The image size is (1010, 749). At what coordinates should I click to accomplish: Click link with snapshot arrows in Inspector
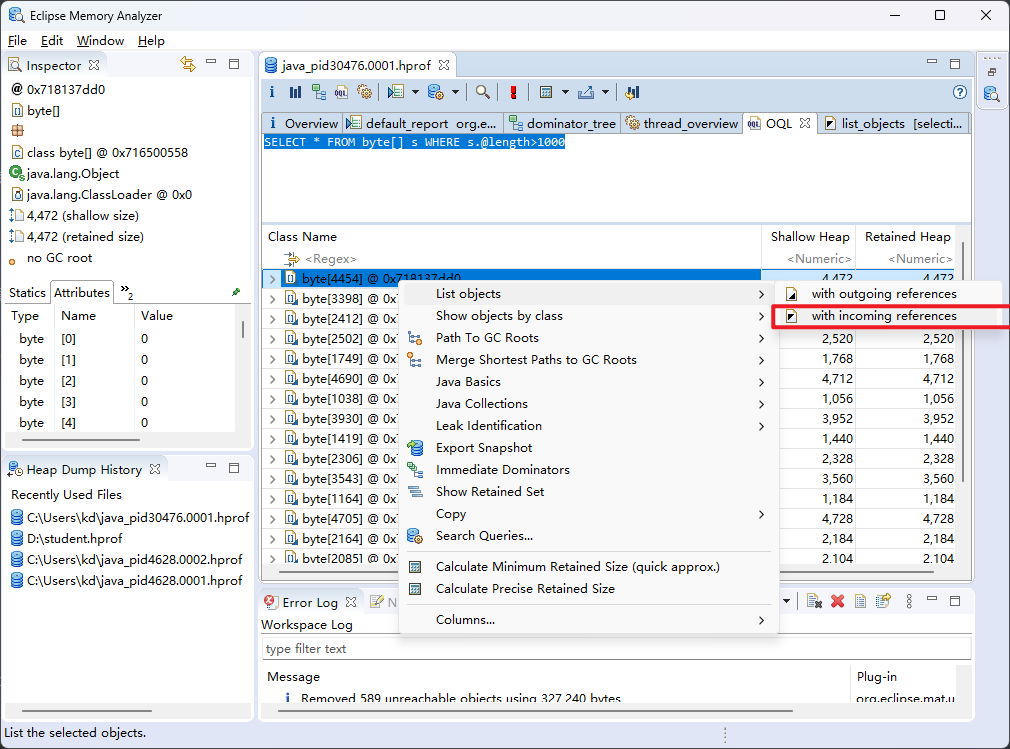[x=187, y=64]
